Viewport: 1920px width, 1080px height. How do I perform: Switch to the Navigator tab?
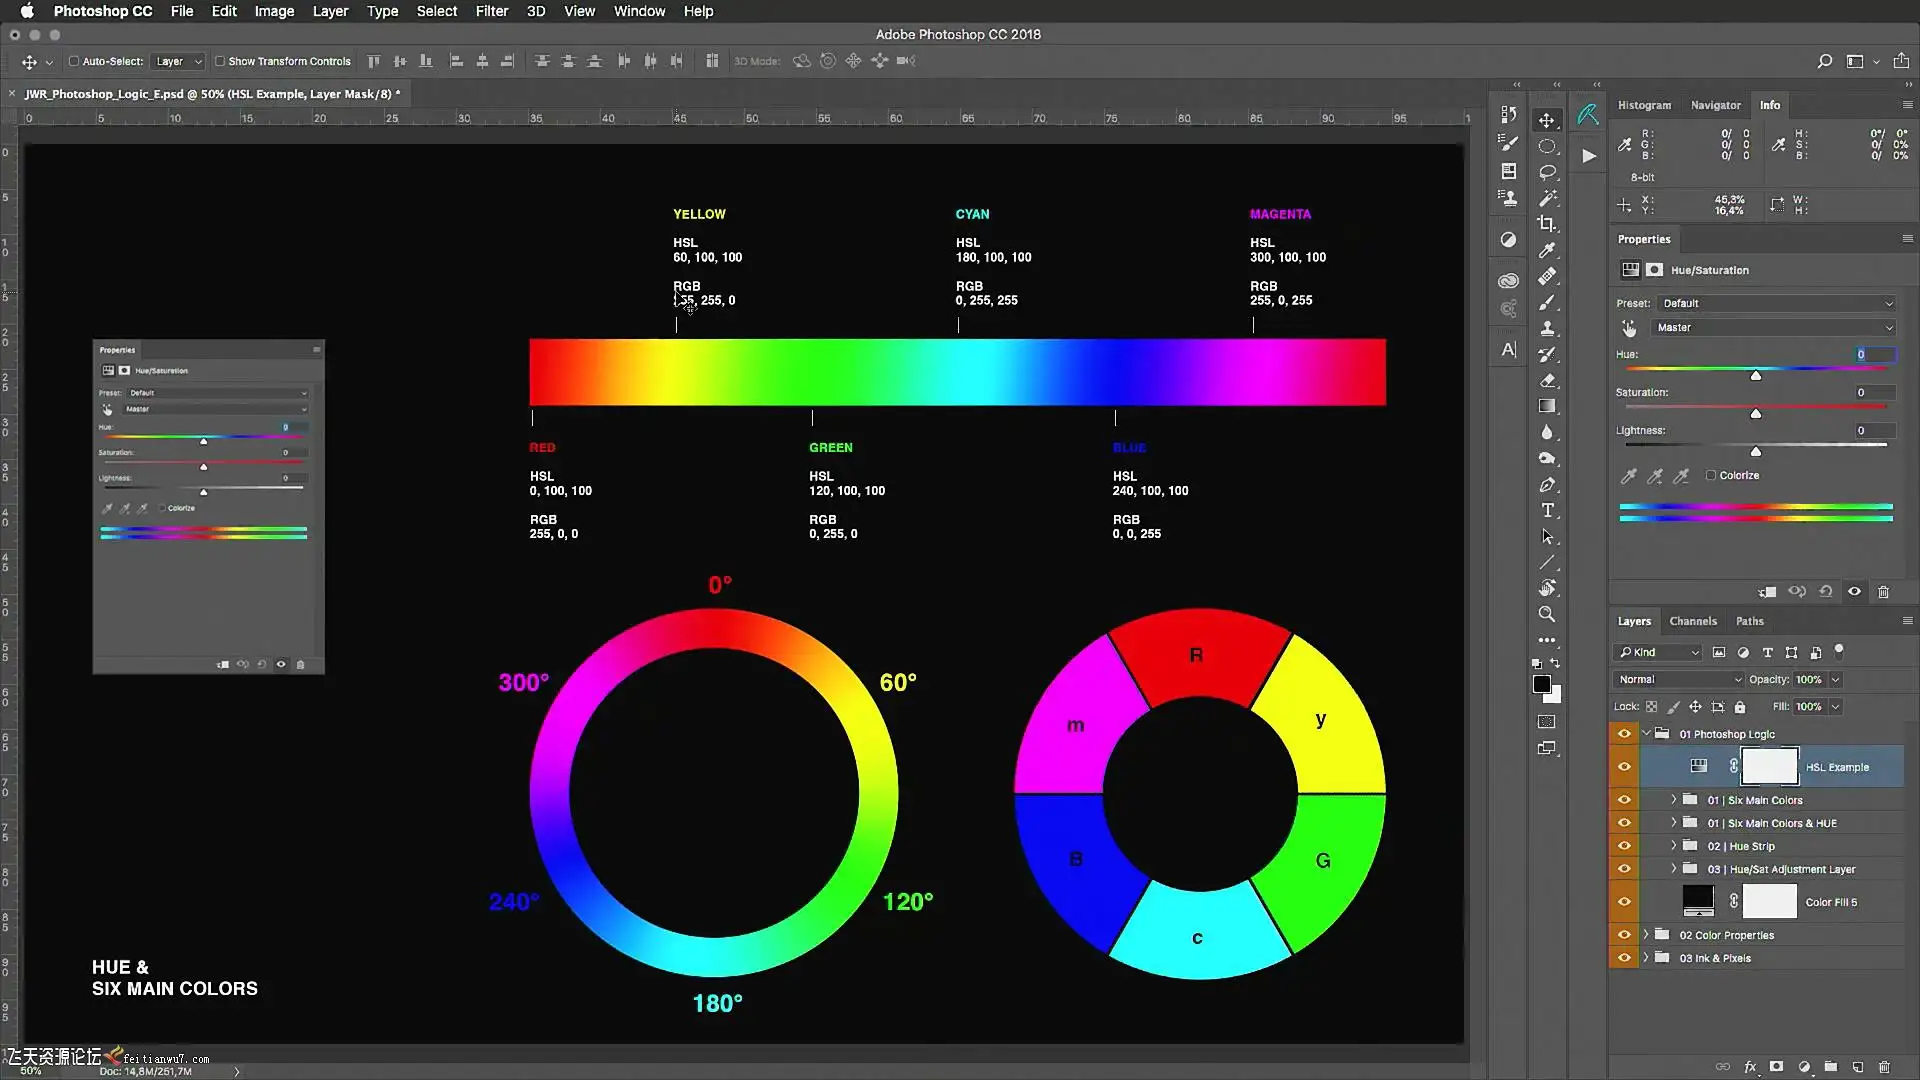(x=1715, y=105)
